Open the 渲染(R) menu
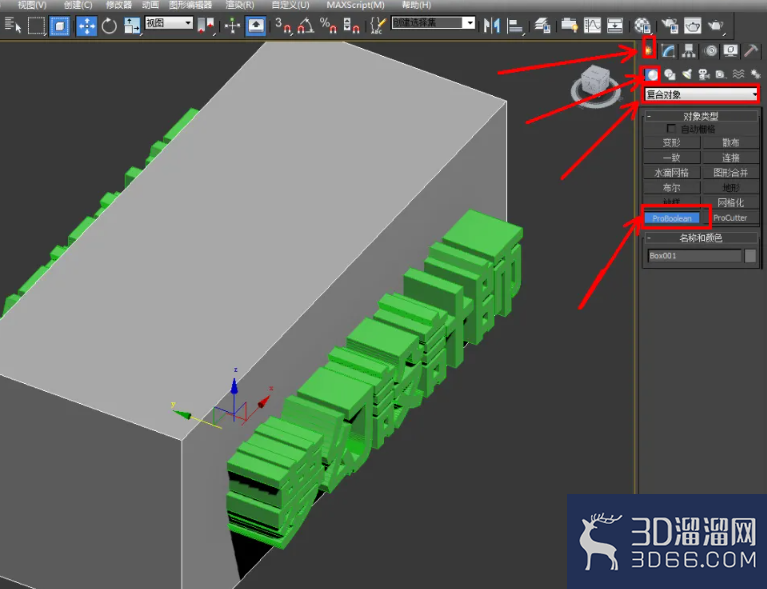Image resolution: width=767 pixels, height=589 pixels. click(x=240, y=5)
